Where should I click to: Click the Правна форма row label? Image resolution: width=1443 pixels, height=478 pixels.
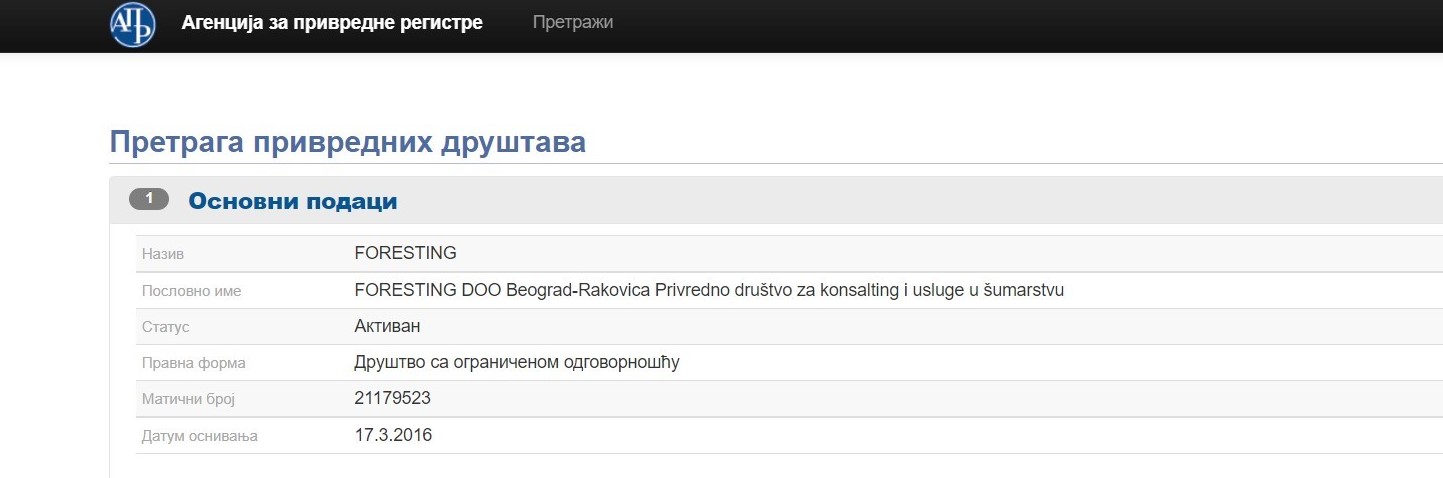coord(193,363)
